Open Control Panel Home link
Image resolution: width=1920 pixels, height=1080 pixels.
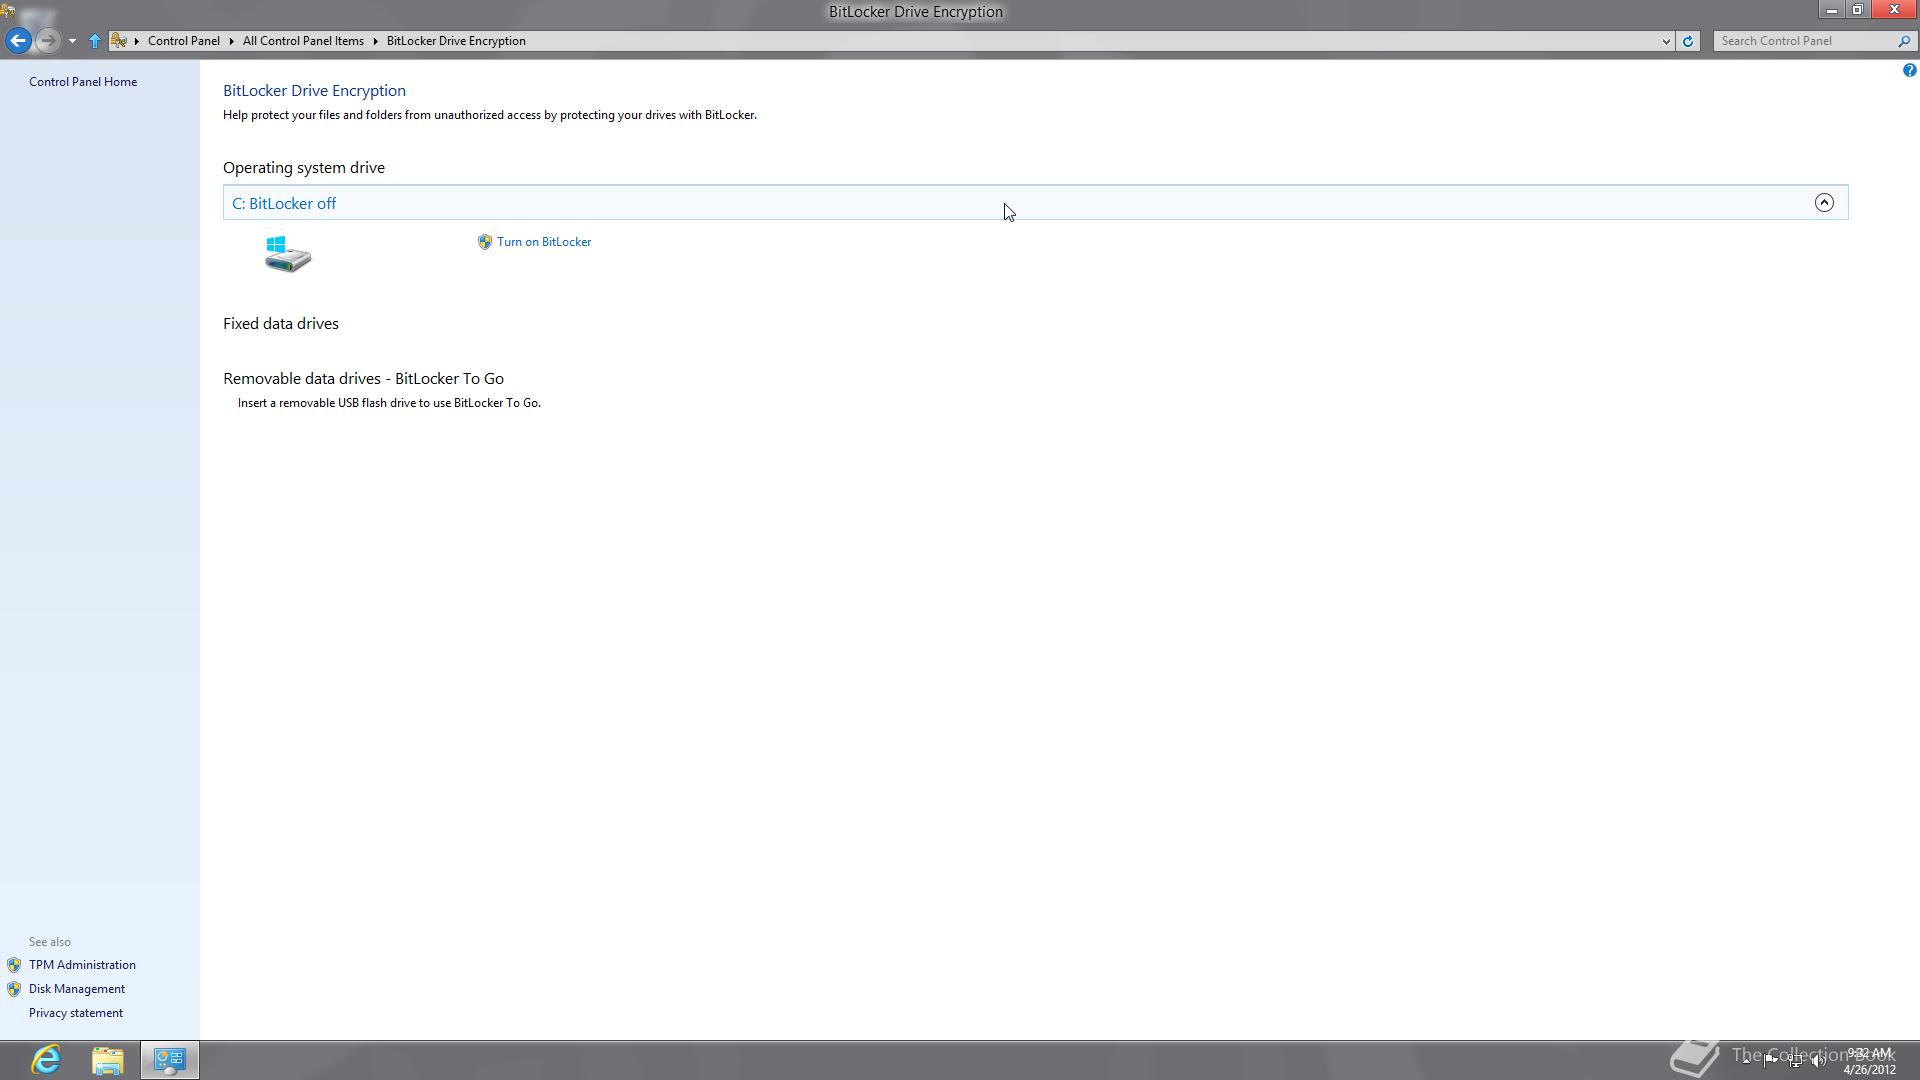point(83,82)
